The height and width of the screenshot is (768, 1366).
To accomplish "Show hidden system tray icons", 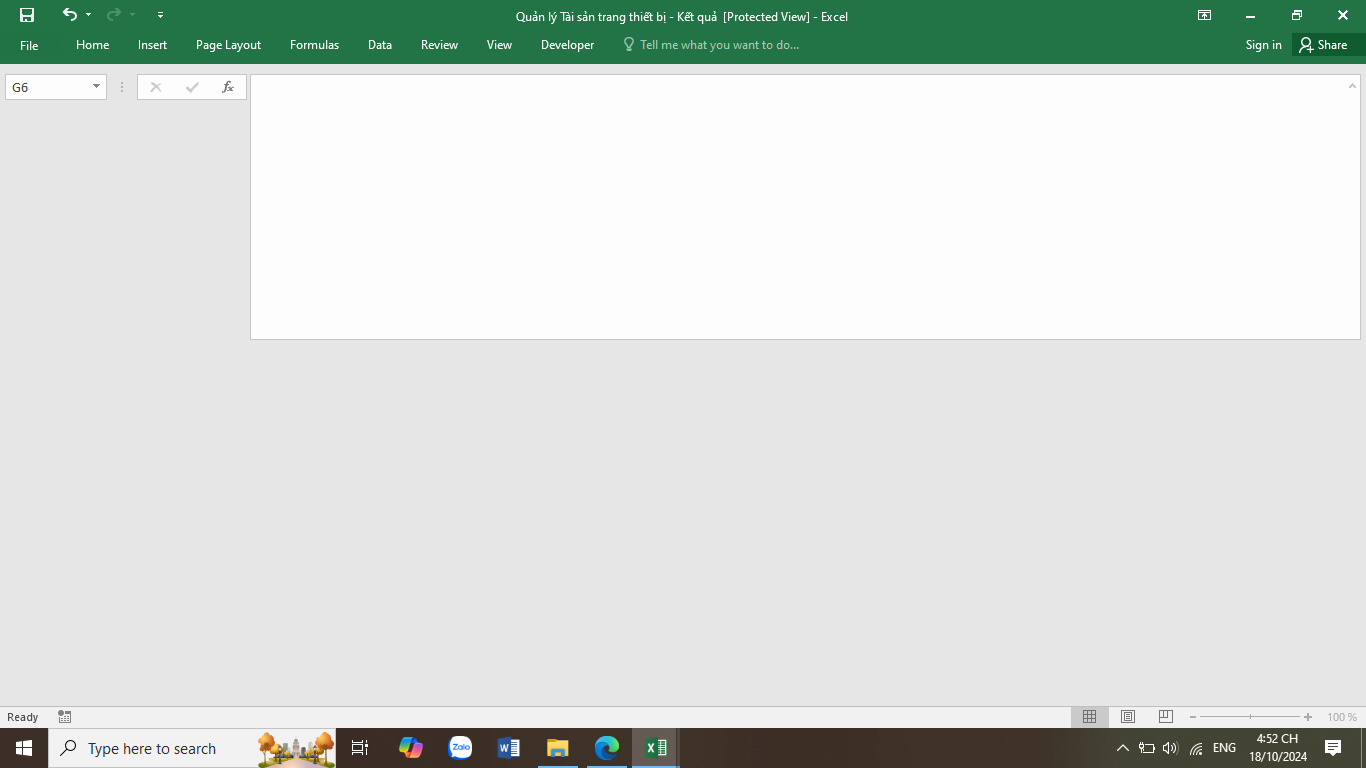I will pyautogui.click(x=1122, y=748).
